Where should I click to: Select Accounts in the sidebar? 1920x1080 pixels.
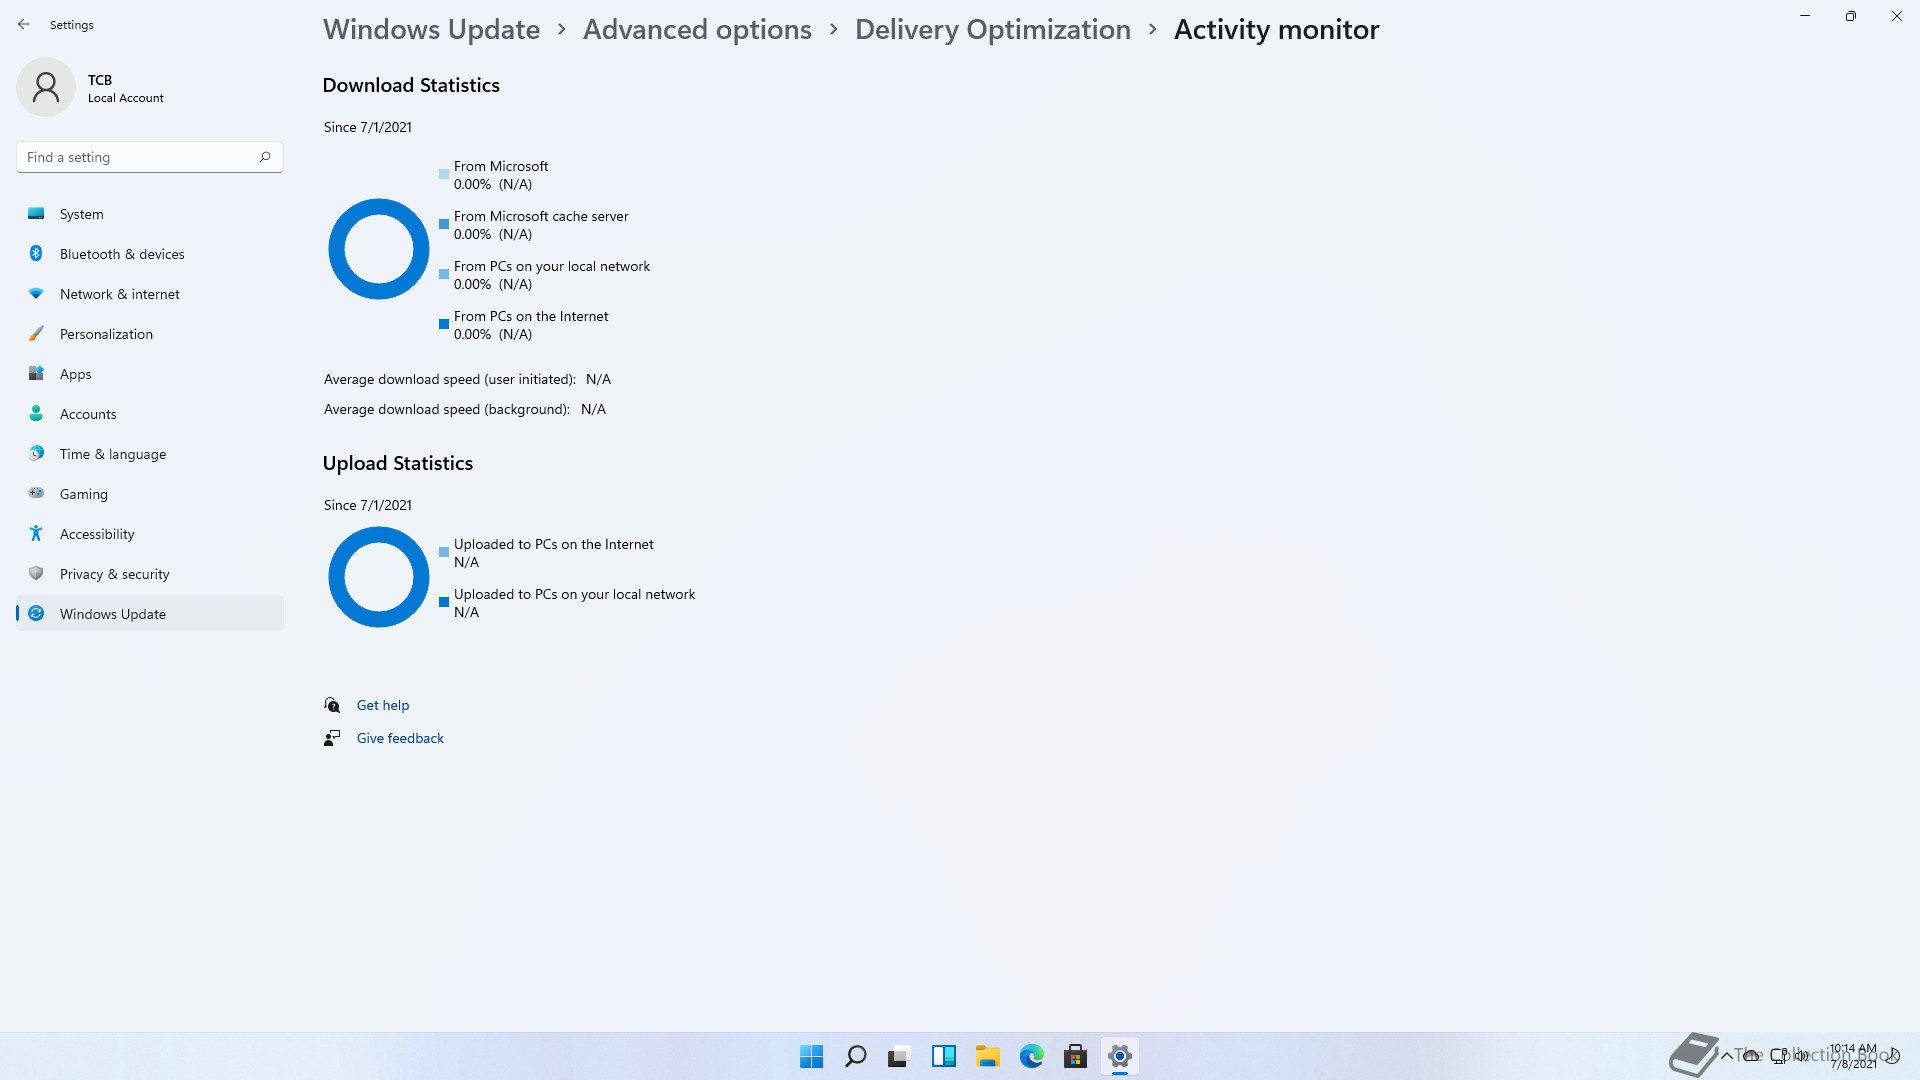(150, 414)
